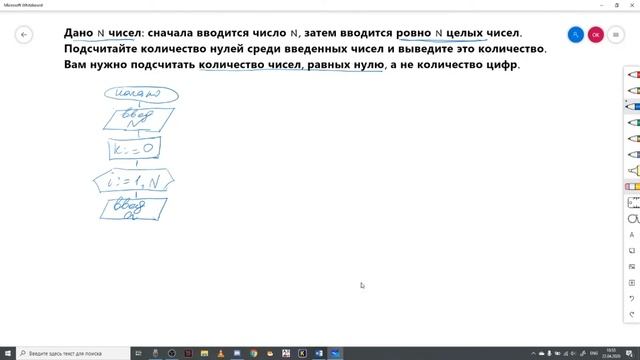Show hidden system tray icons

click(x=533, y=353)
